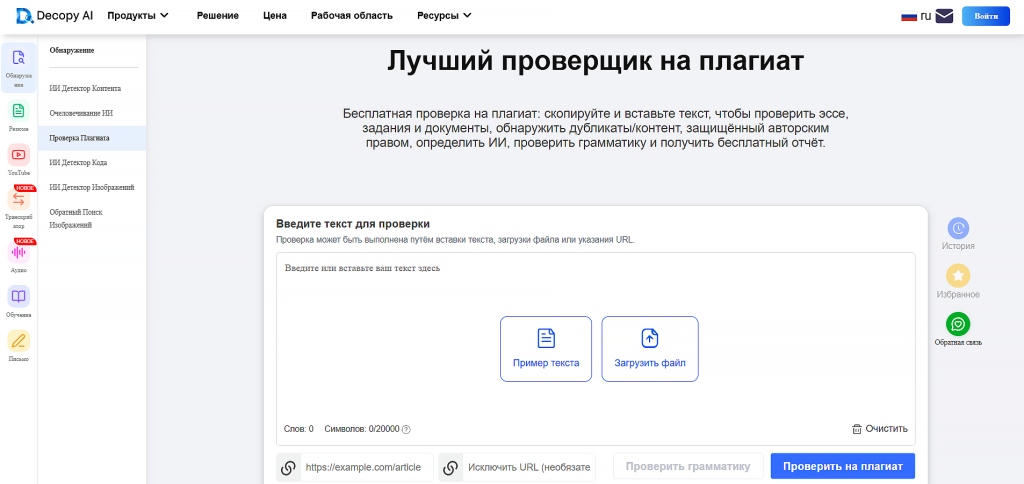The image size is (1024, 484).
Task: Select ИИ Детектор Изображений in the list
Action: pos(92,187)
